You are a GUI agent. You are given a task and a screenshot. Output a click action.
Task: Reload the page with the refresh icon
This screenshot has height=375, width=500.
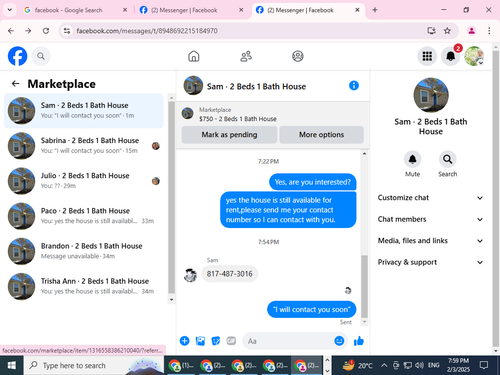[x=46, y=31]
